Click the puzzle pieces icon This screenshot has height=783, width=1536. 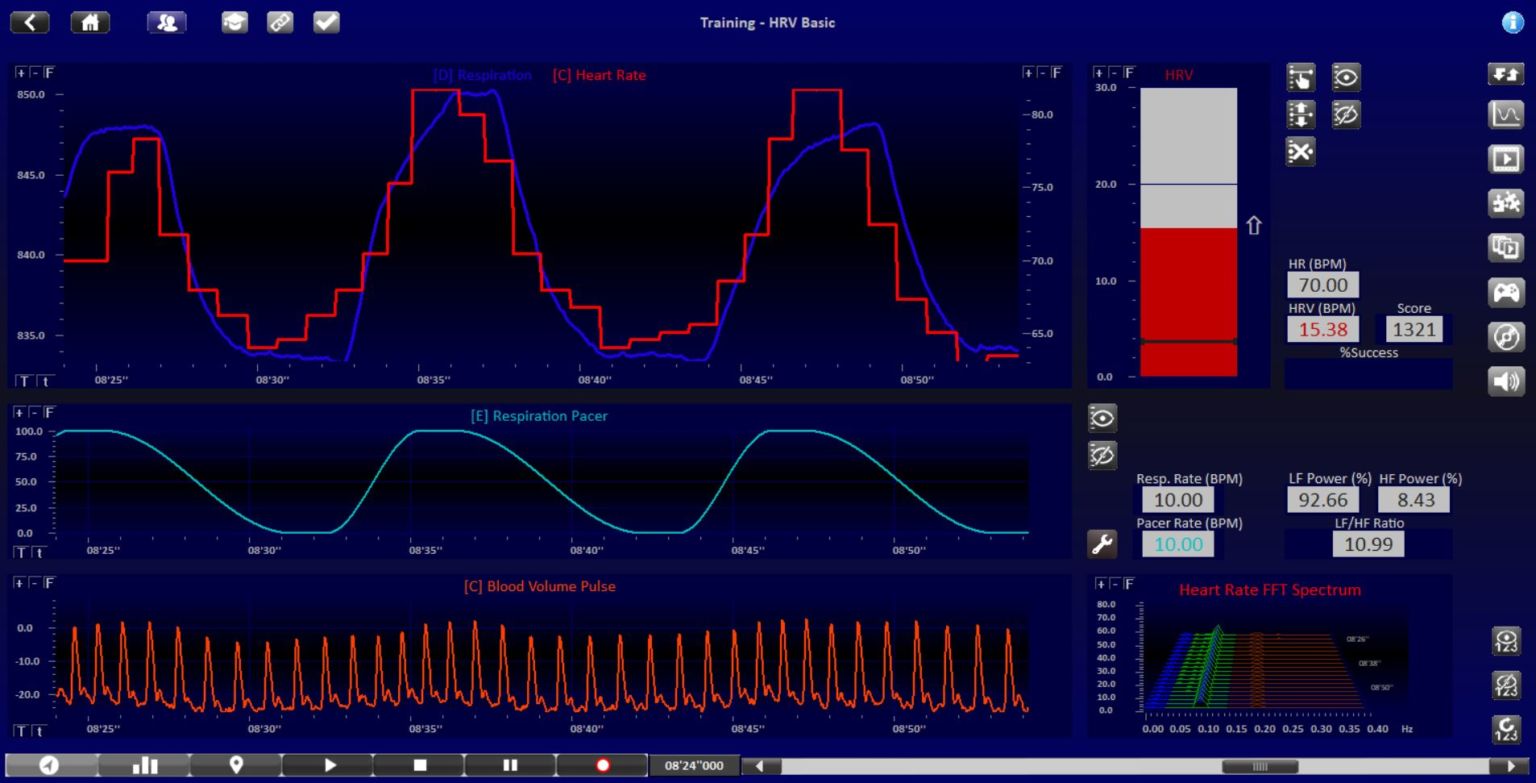click(x=1506, y=203)
